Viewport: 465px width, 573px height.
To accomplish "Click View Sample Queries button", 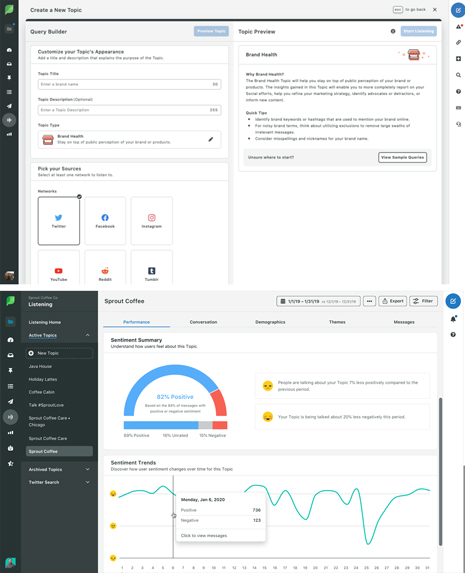I will [x=402, y=158].
